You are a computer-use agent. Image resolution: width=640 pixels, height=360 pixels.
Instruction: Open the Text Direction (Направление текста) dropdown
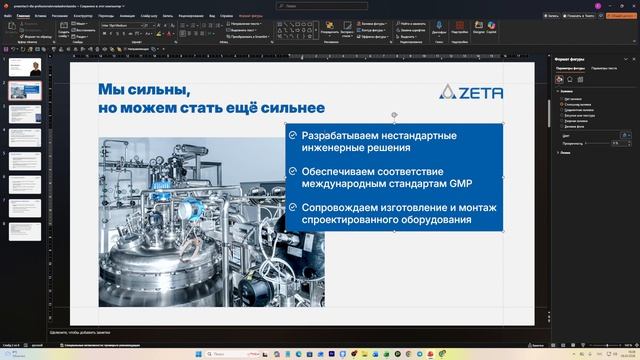point(244,24)
